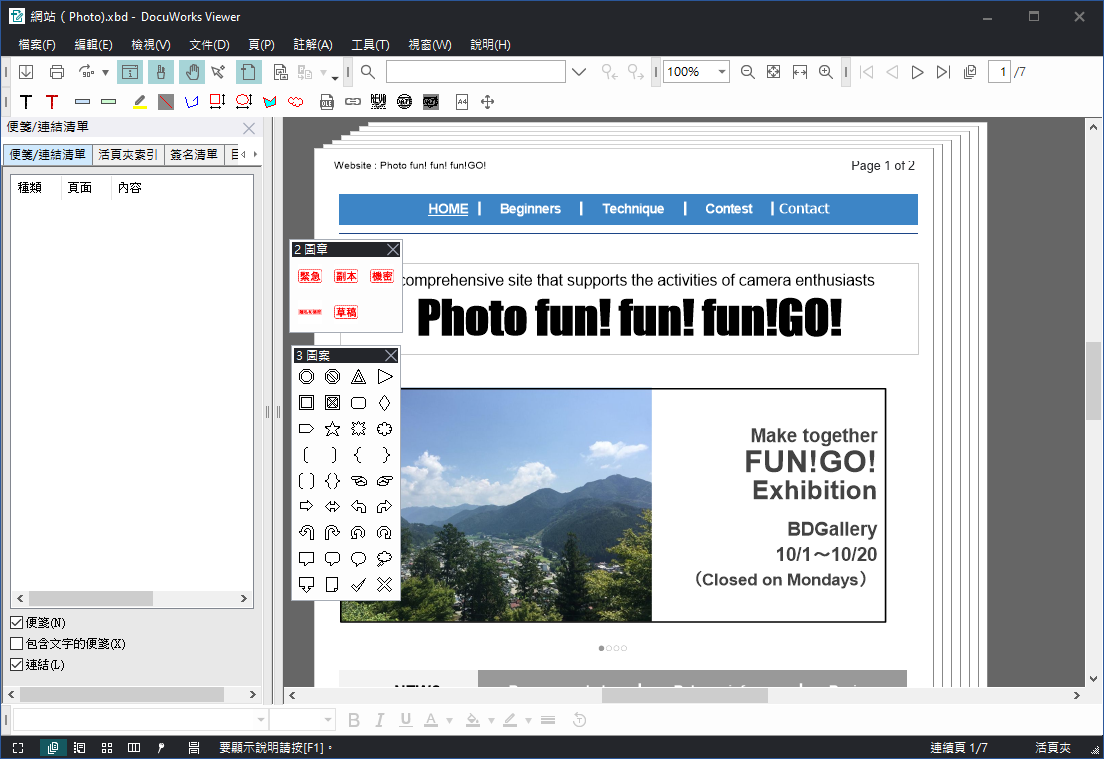Click the zoom out icon
This screenshot has width=1104, height=759.
(x=748, y=72)
